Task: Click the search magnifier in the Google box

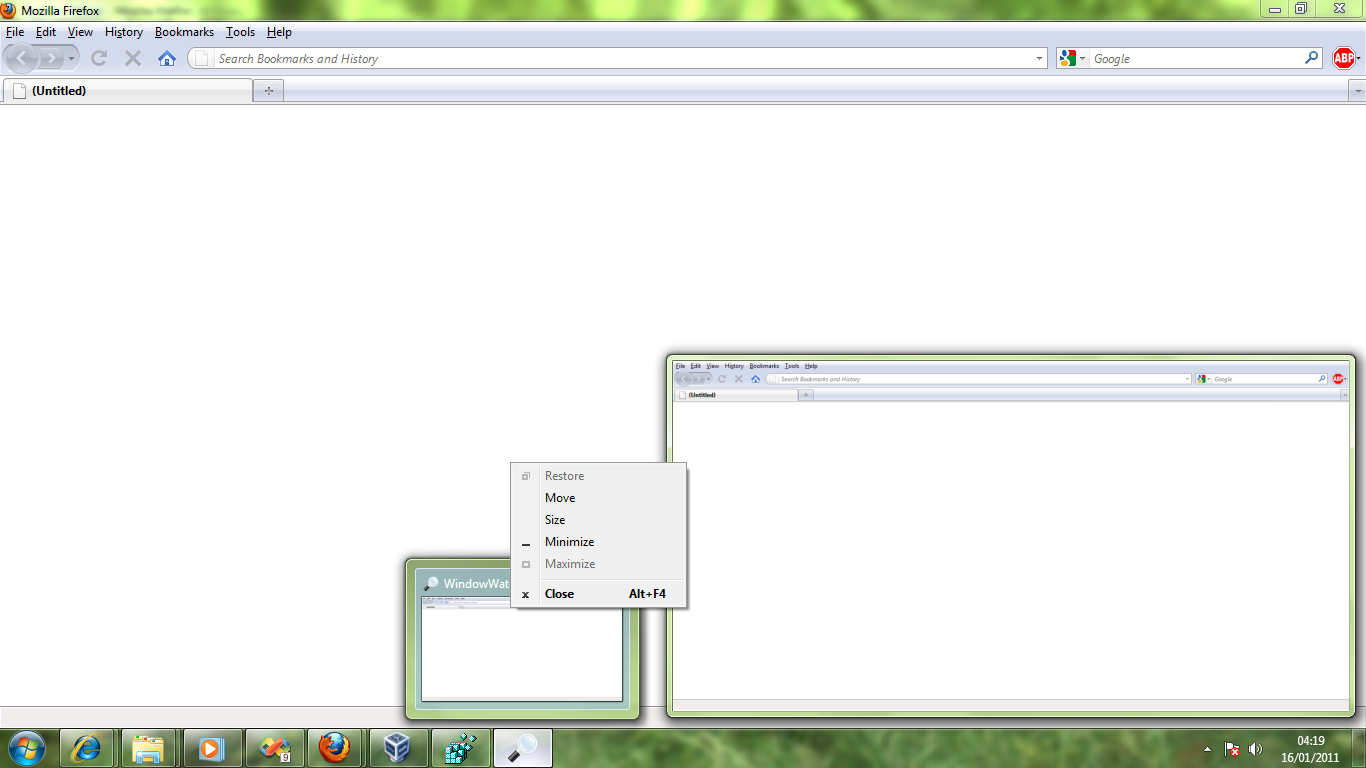Action: [x=1312, y=59]
